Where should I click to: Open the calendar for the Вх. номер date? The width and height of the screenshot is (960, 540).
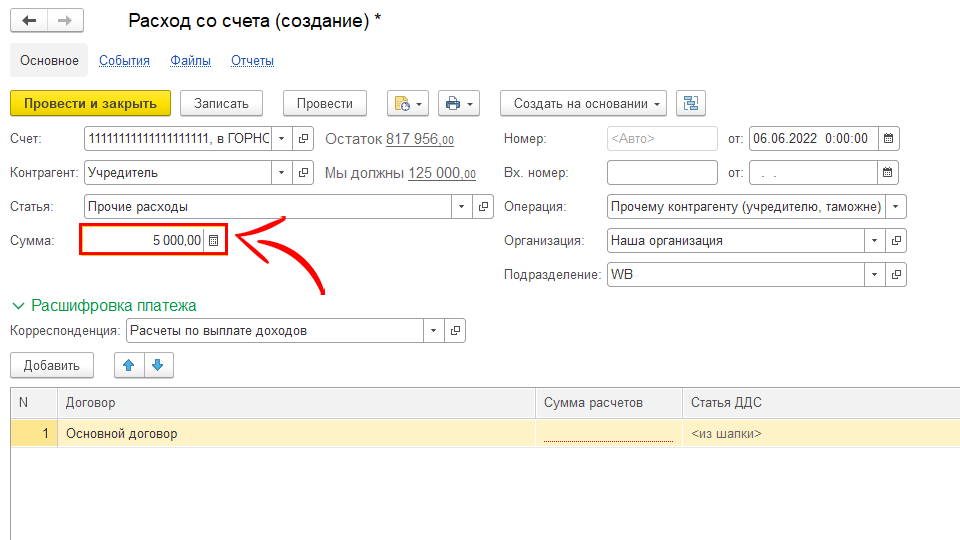pyautogui.click(x=888, y=172)
